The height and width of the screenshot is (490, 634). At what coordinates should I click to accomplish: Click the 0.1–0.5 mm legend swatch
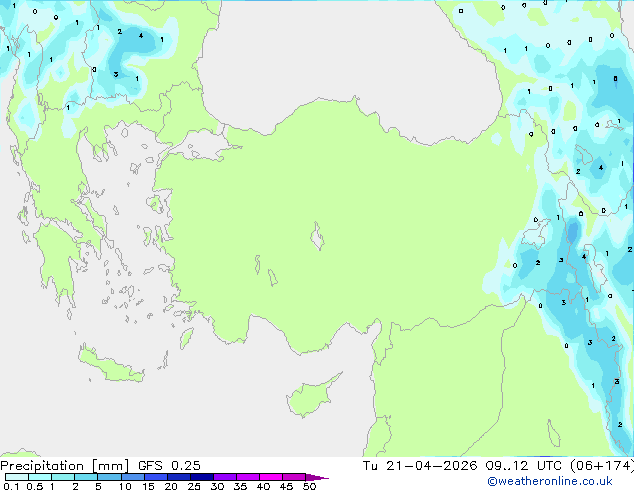(17, 477)
